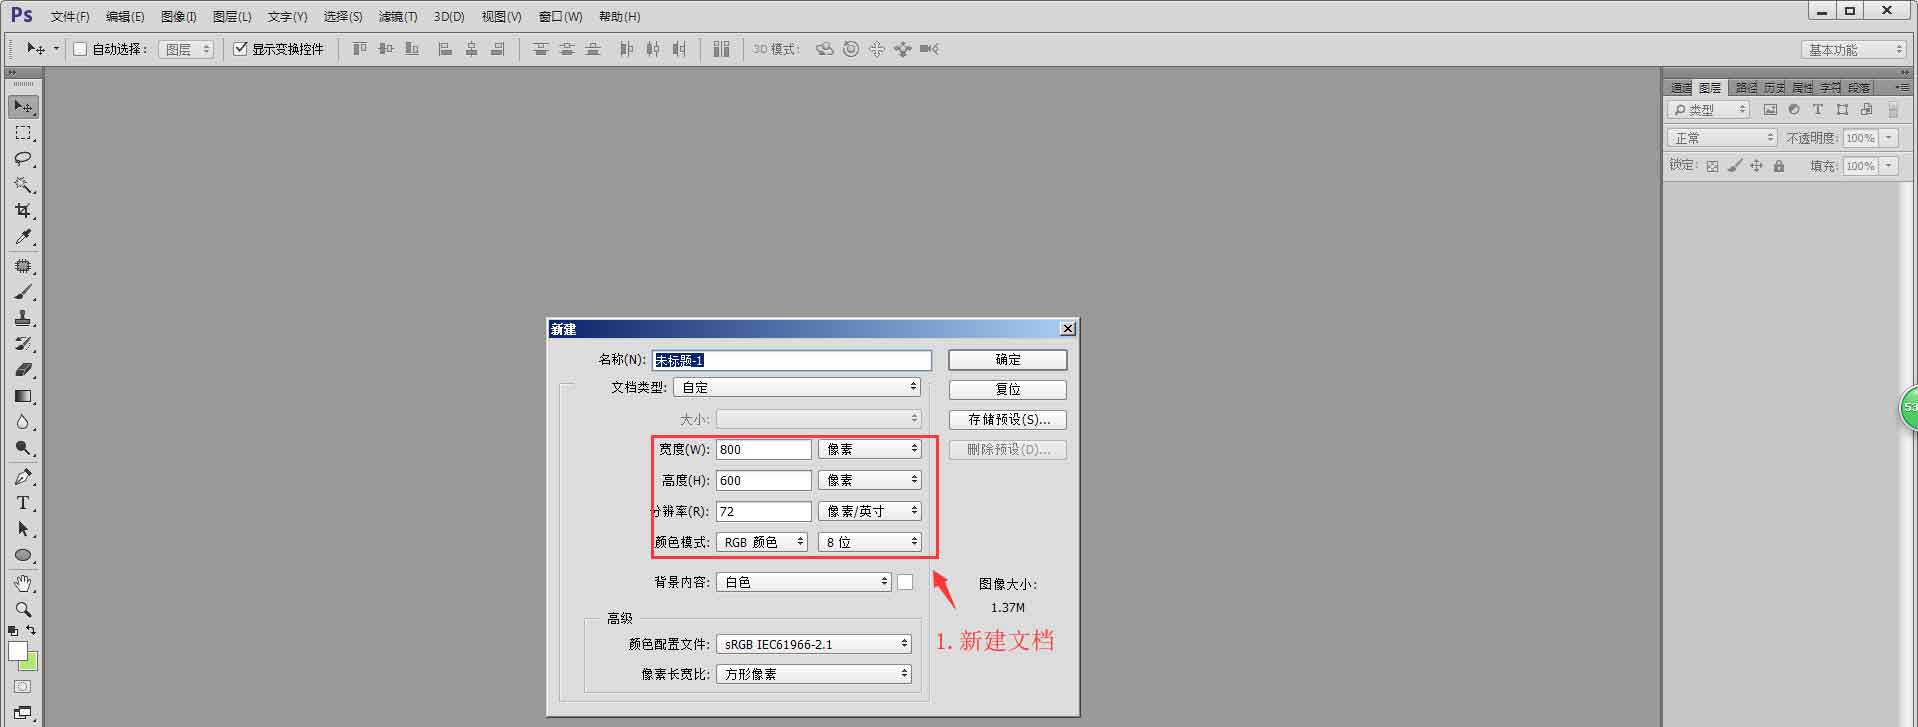The height and width of the screenshot is (727, 1918).
Task: Click the lock image pixels brush icon
Action: coord(1735,166)
